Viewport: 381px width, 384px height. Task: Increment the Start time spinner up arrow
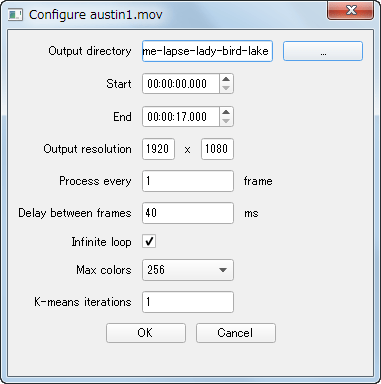[226, 79]
